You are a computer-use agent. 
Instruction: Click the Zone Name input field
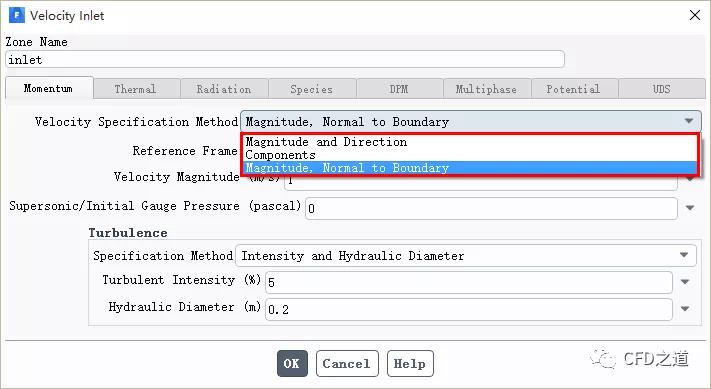[x=285, y=59]
